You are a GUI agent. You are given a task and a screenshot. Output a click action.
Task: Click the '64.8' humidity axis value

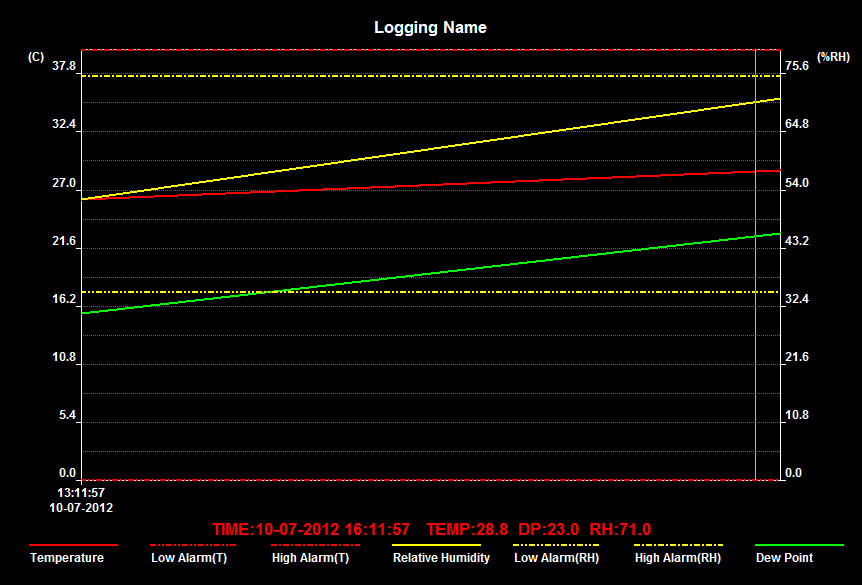tap(797, 124)
